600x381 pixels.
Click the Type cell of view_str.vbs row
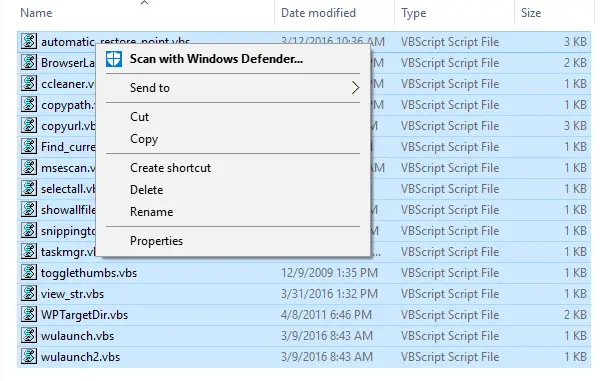450,294
